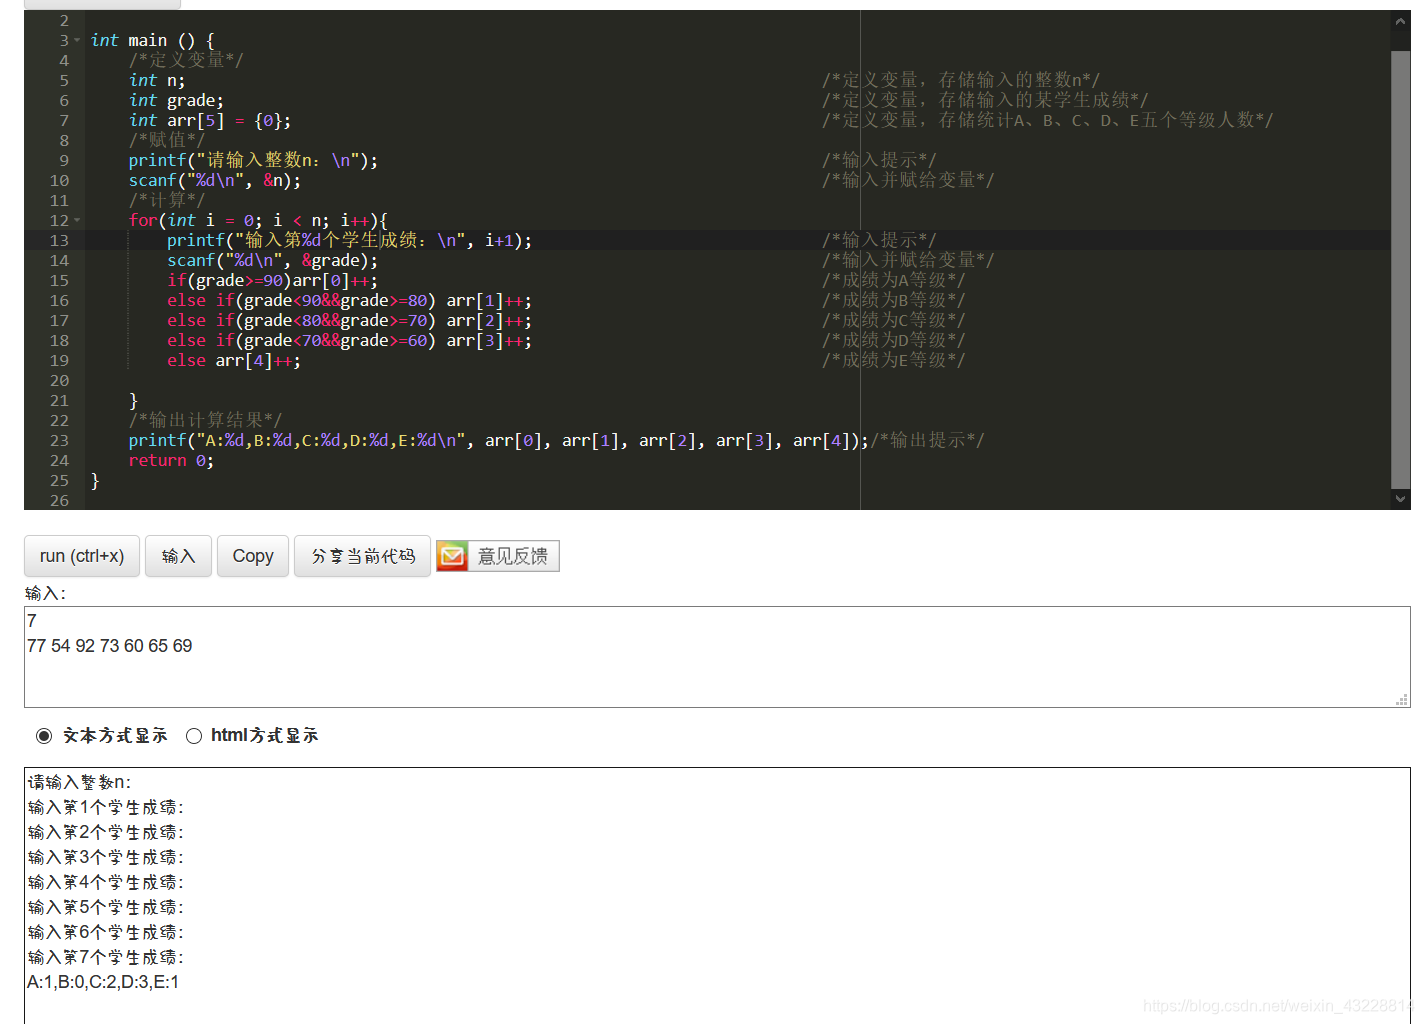Click the '77 54 92 73 60 65 69' input text
This screenshot has height=1024, width=1424.
[x=110, y=646]
